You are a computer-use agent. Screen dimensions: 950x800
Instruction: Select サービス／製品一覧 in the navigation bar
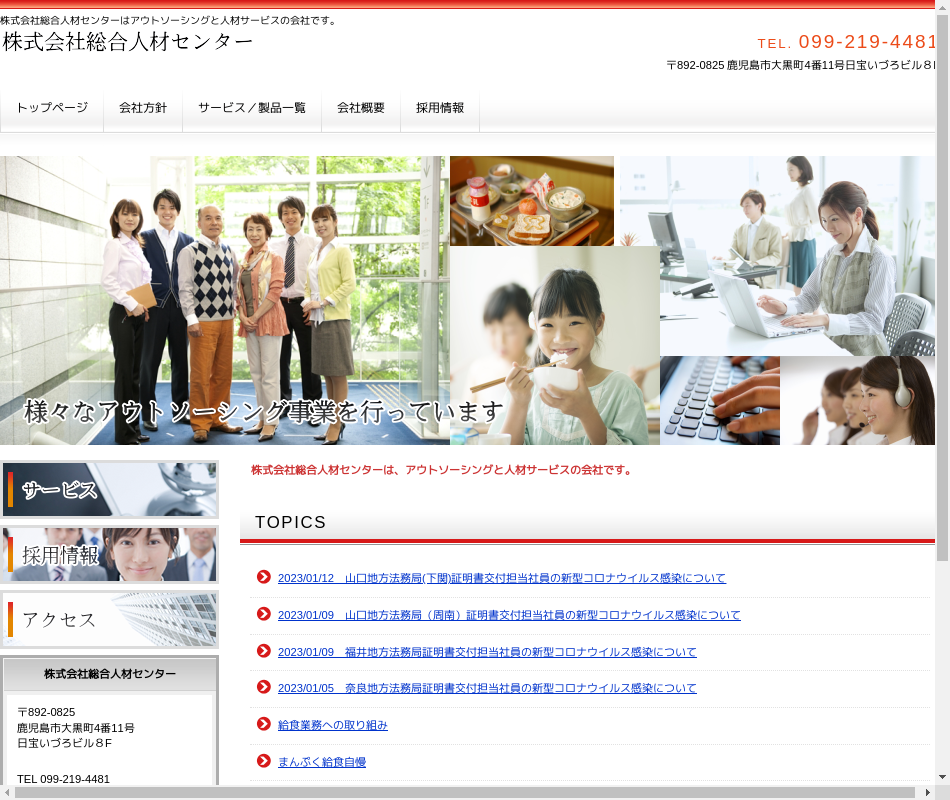pos(252,108)
